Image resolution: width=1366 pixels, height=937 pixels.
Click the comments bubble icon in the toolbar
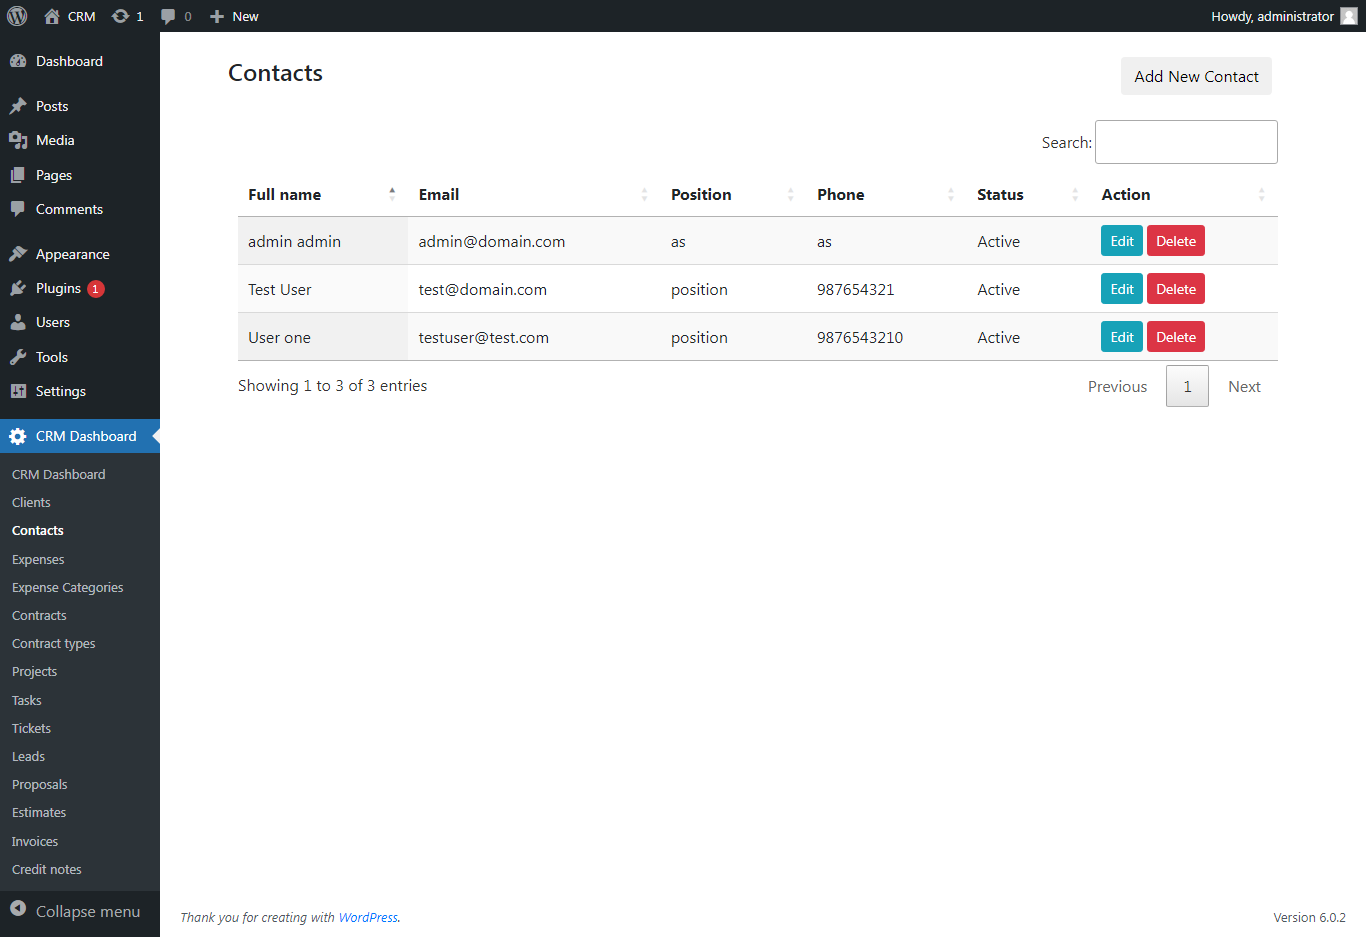170,16
